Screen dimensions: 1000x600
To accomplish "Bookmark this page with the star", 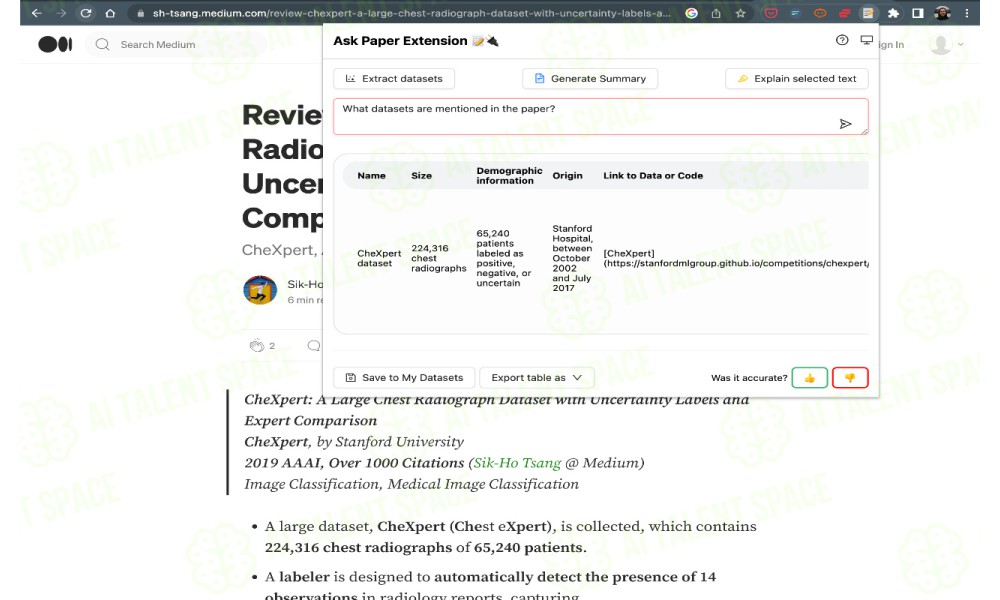I will coord(740,13).
